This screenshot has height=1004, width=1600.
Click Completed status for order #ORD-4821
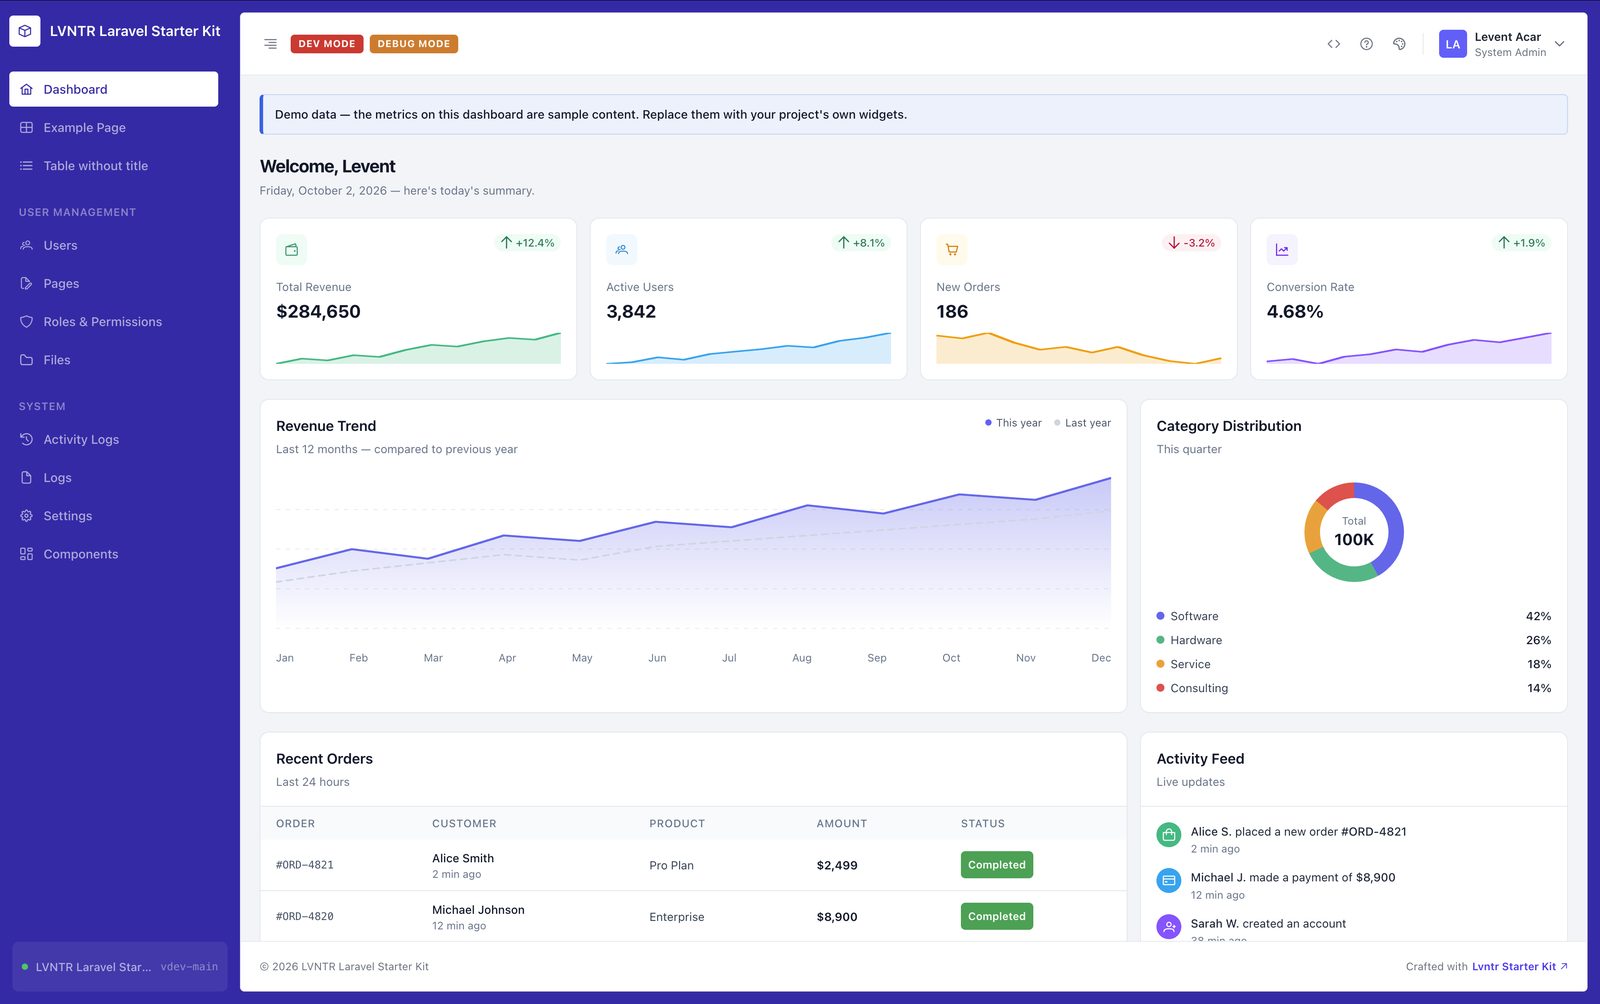pyautogui.click(x=997, y=865)
